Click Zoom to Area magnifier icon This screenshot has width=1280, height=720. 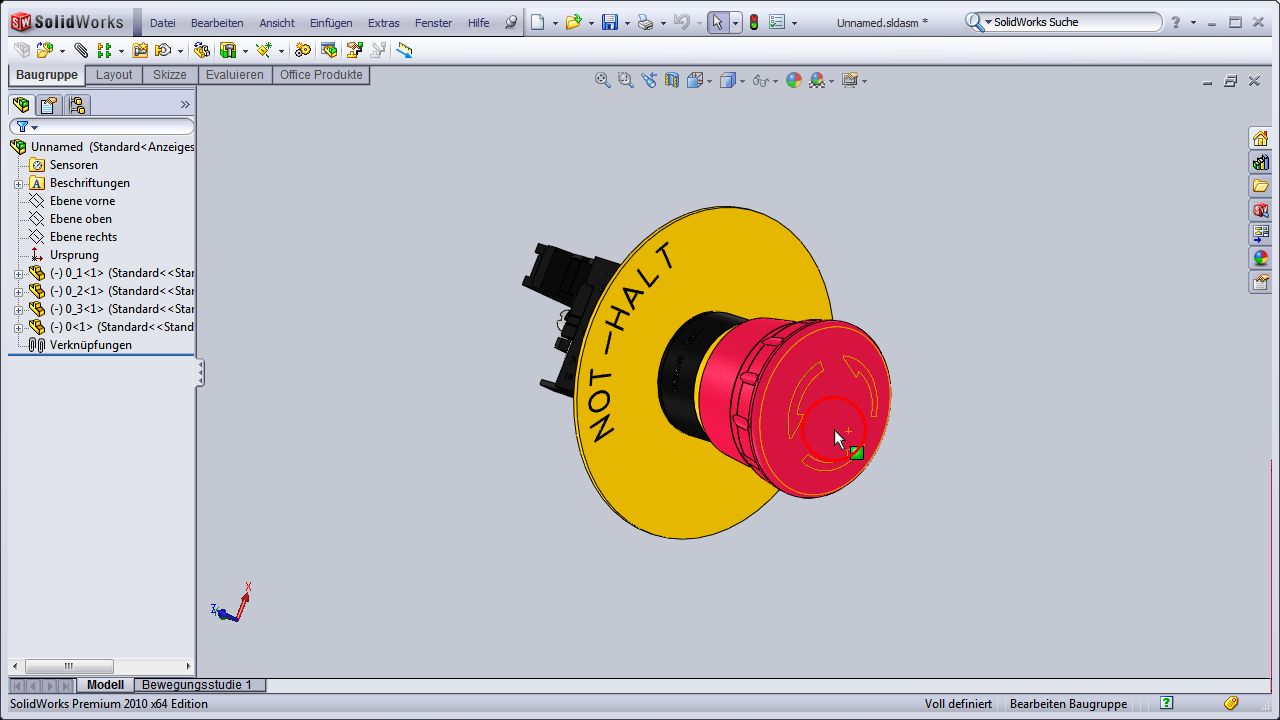(625, 80)
